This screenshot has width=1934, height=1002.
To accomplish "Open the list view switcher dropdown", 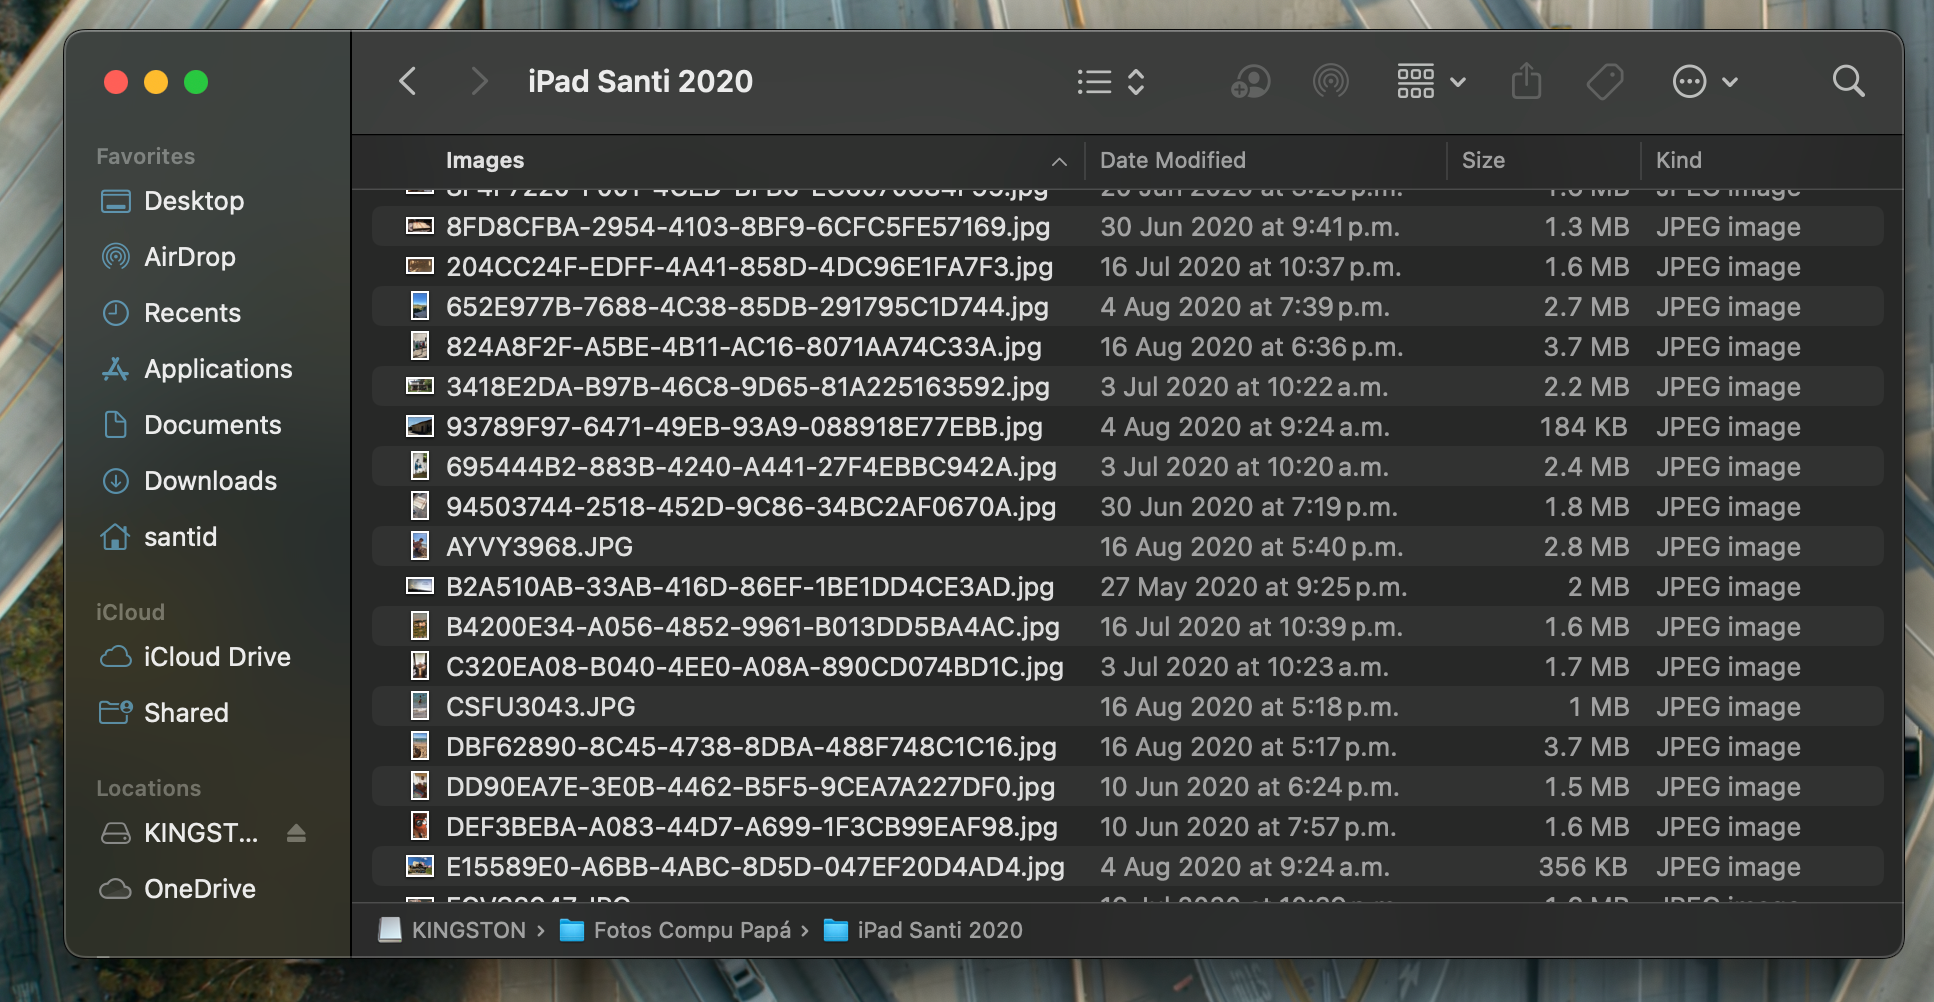I will click(1110, 81).
